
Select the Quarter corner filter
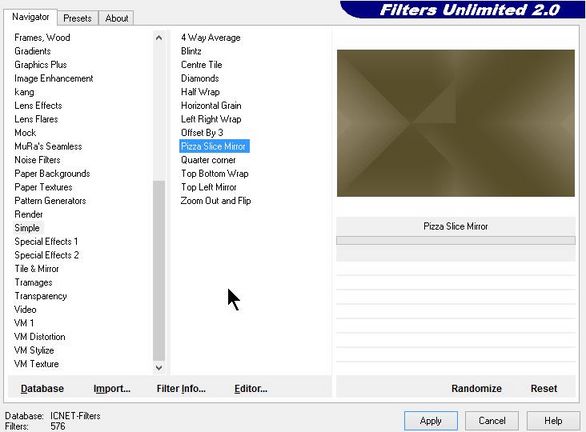click(x=209, y=160)
